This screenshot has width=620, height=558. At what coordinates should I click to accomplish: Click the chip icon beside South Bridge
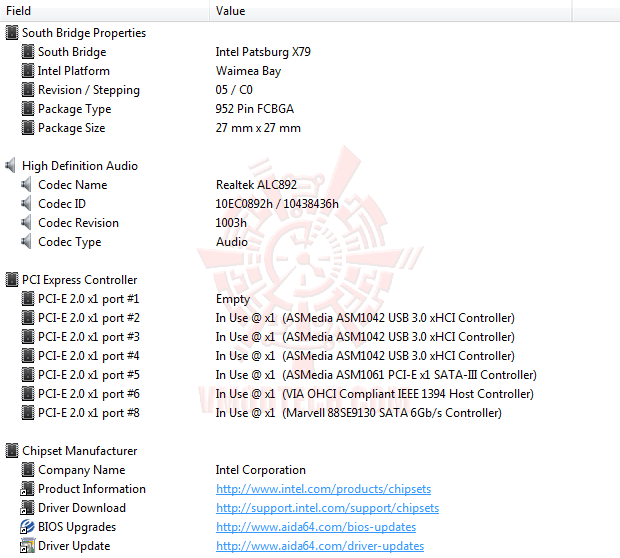coord(28,52)
